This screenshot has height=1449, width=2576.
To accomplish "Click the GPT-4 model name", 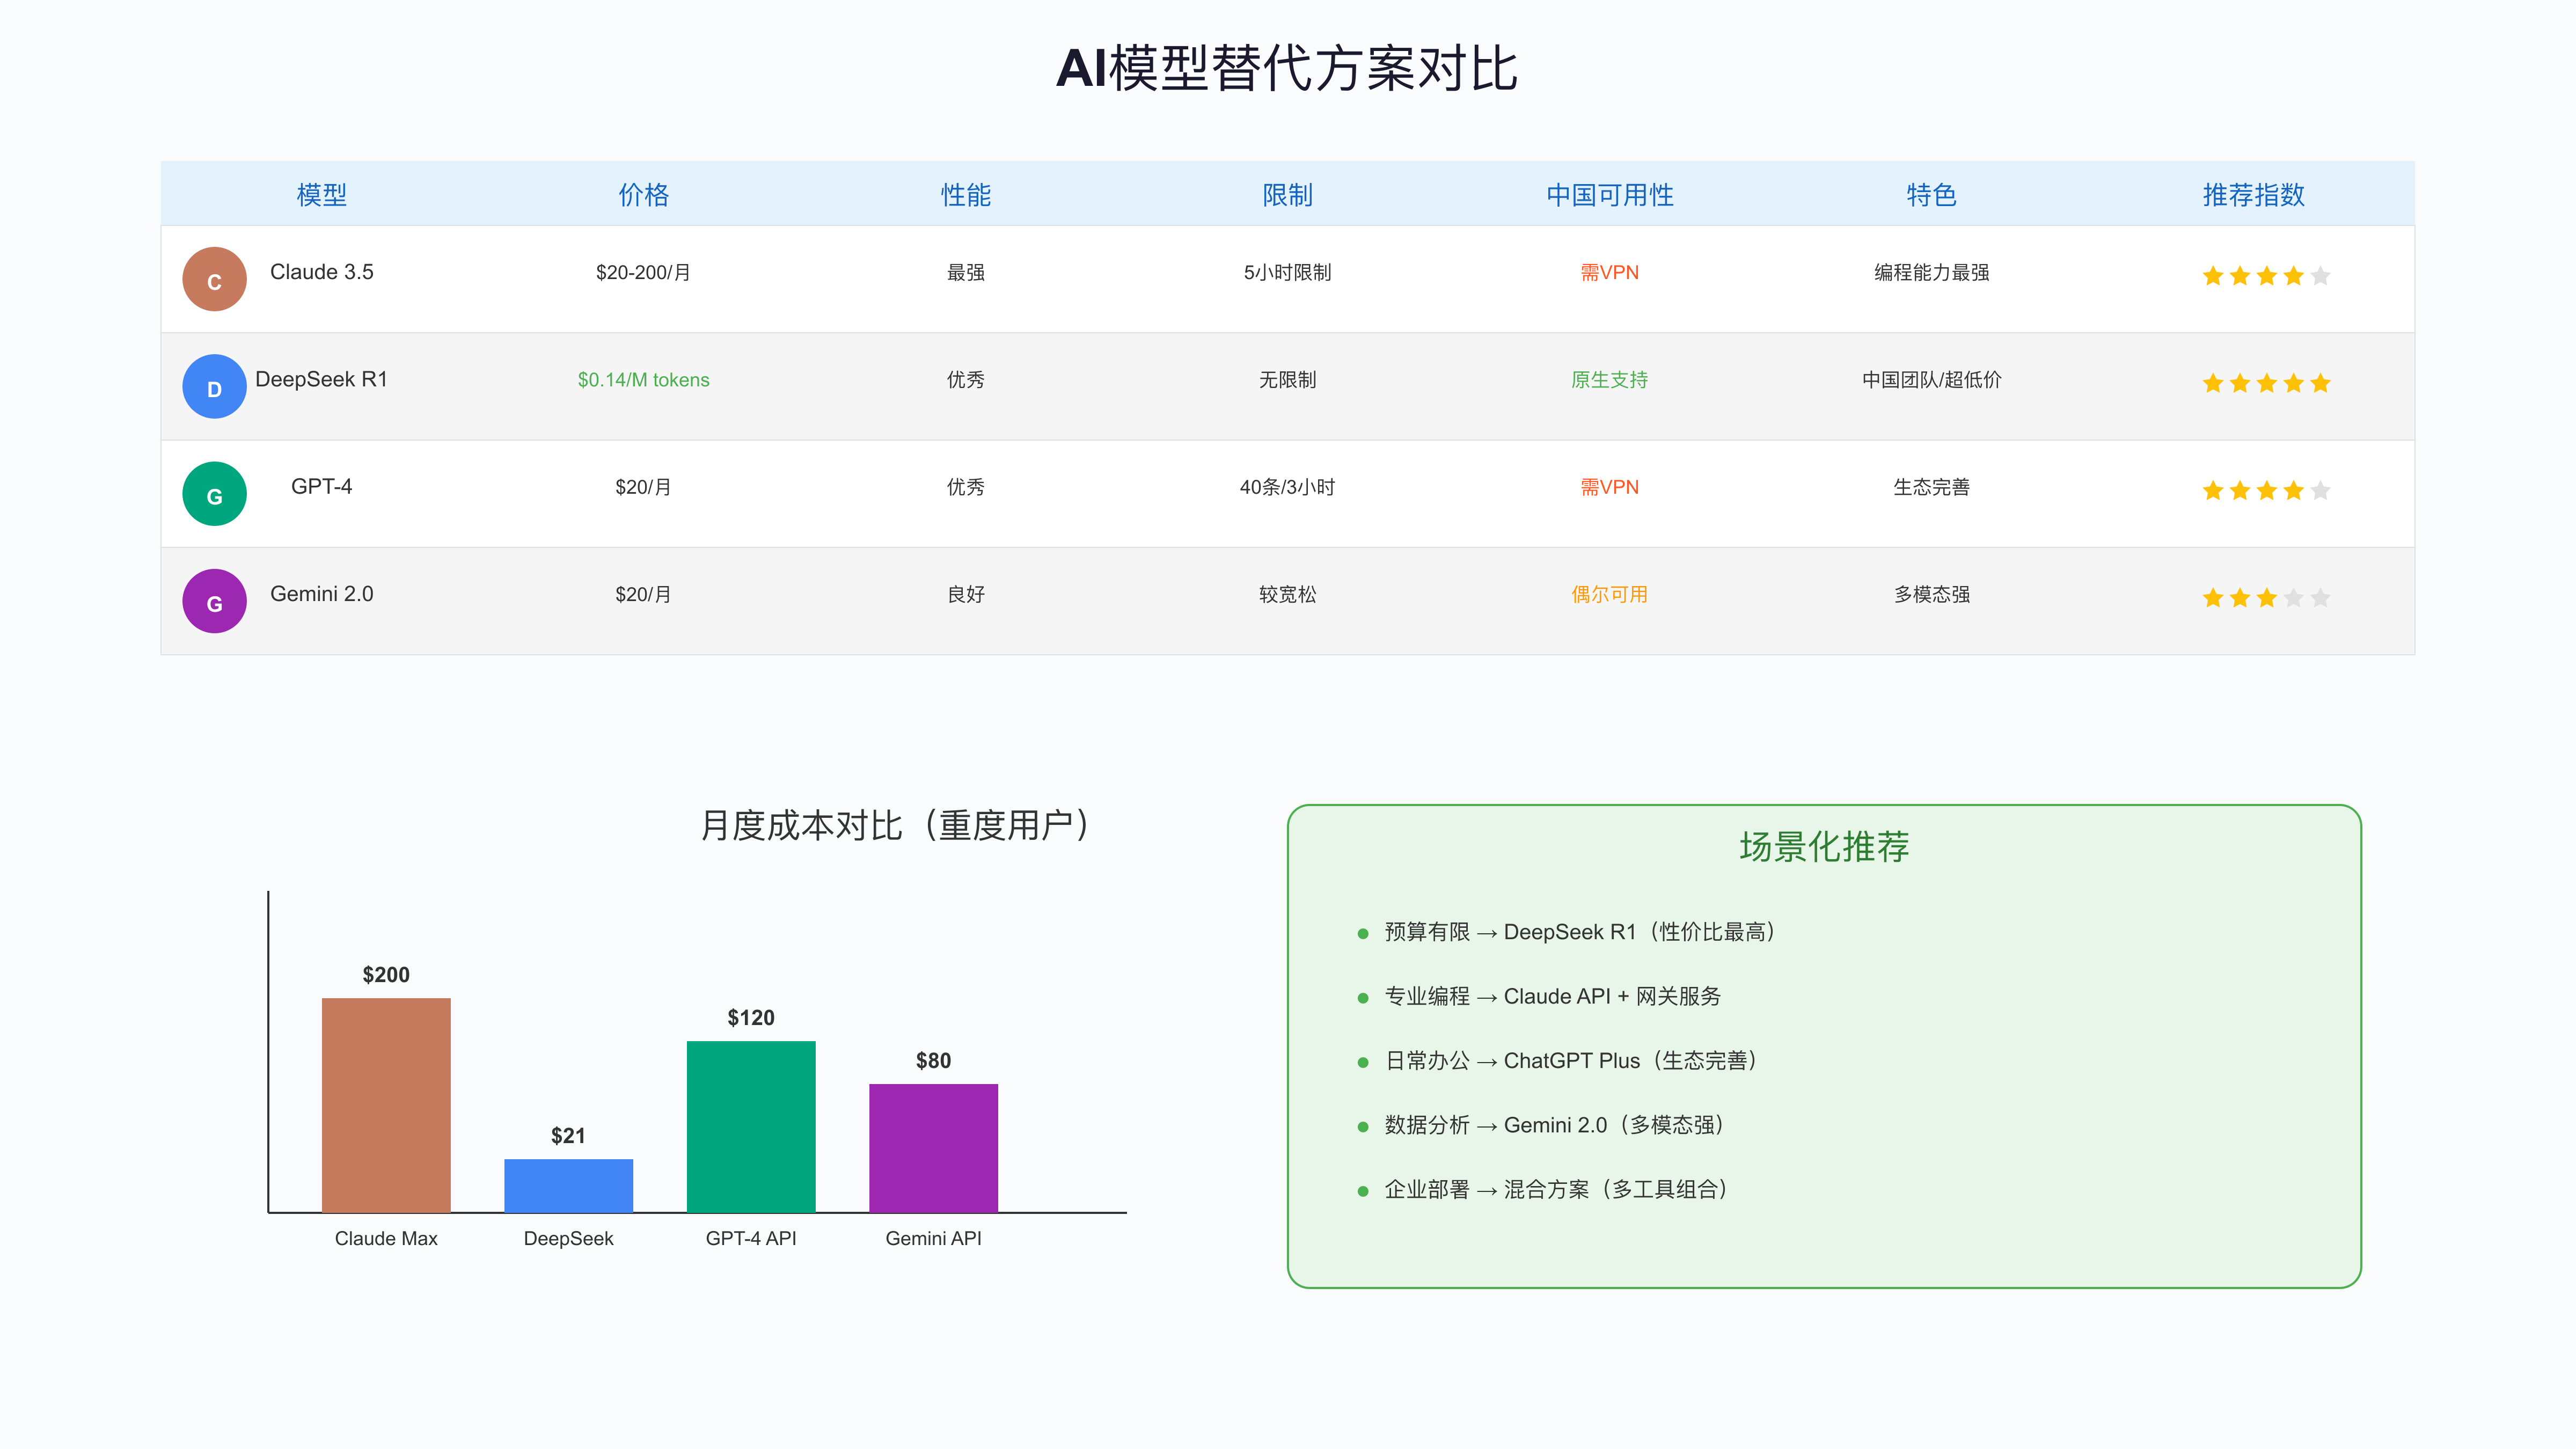I will 322,486.
